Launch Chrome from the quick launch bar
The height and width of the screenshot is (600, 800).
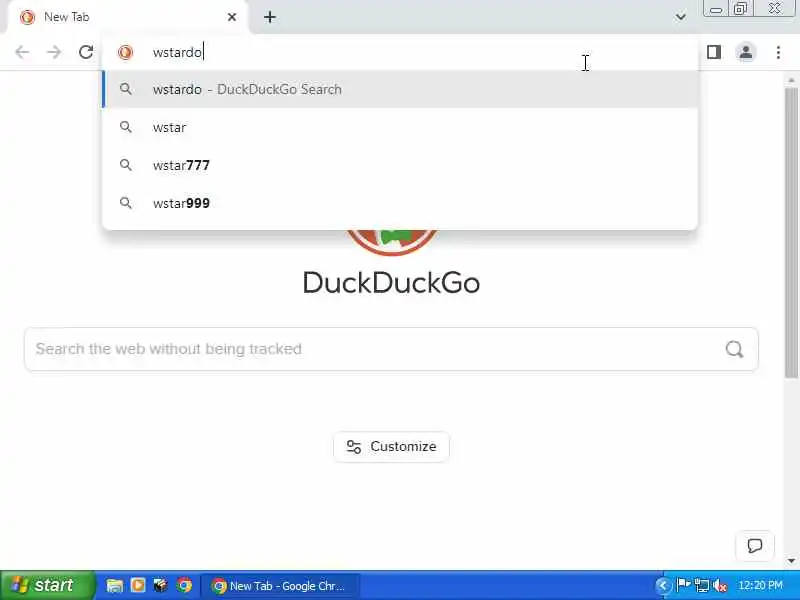(x=184, y=585)
